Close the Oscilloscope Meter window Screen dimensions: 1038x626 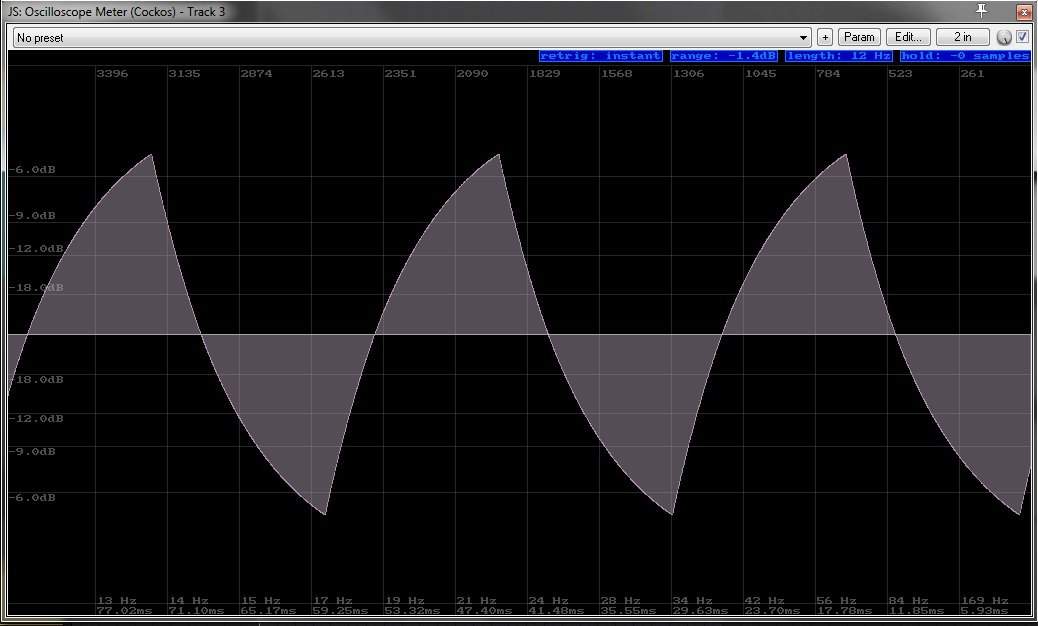(x=1023, y=11)
